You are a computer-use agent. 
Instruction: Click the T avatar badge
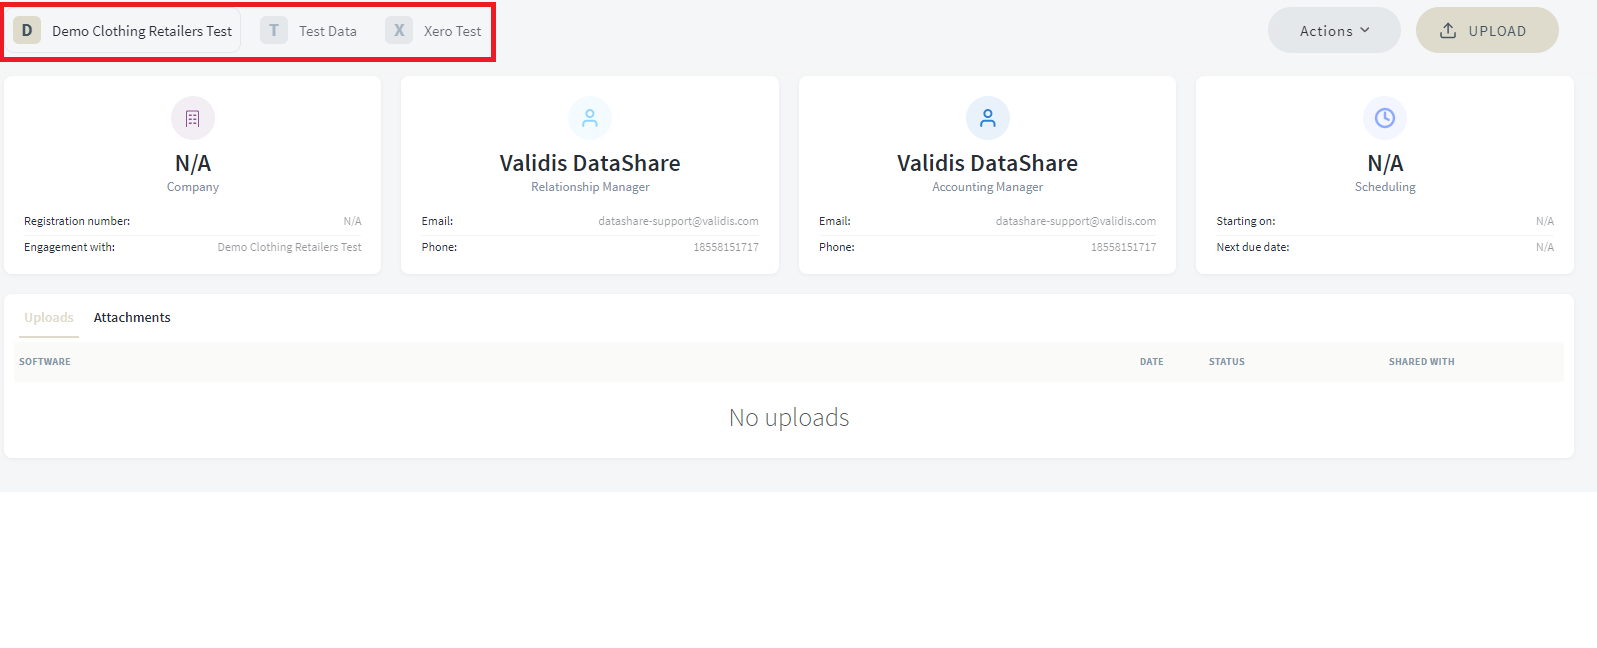click(x=274, y=30)
